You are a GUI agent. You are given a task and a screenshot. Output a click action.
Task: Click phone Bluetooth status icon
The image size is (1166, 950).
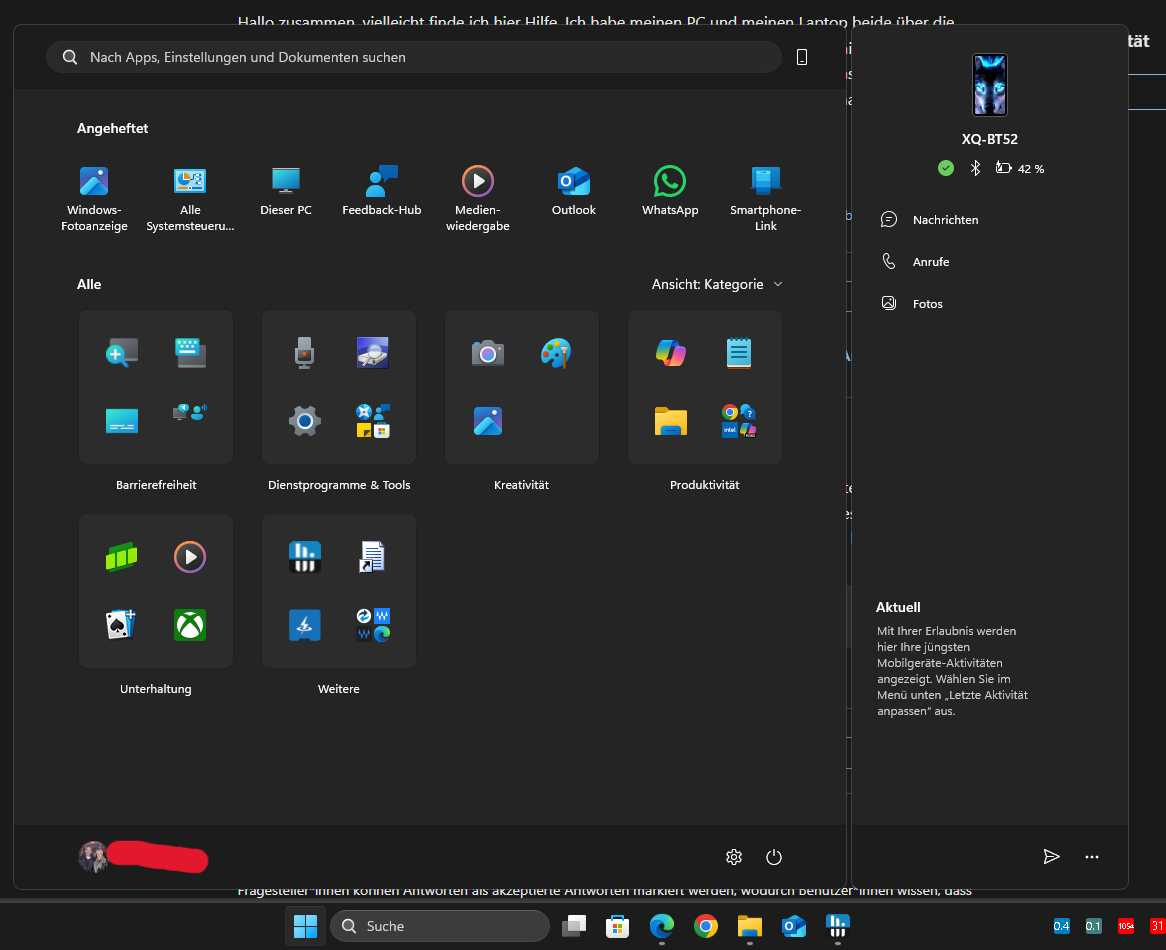pyautogui.click(x=976, y=168)
